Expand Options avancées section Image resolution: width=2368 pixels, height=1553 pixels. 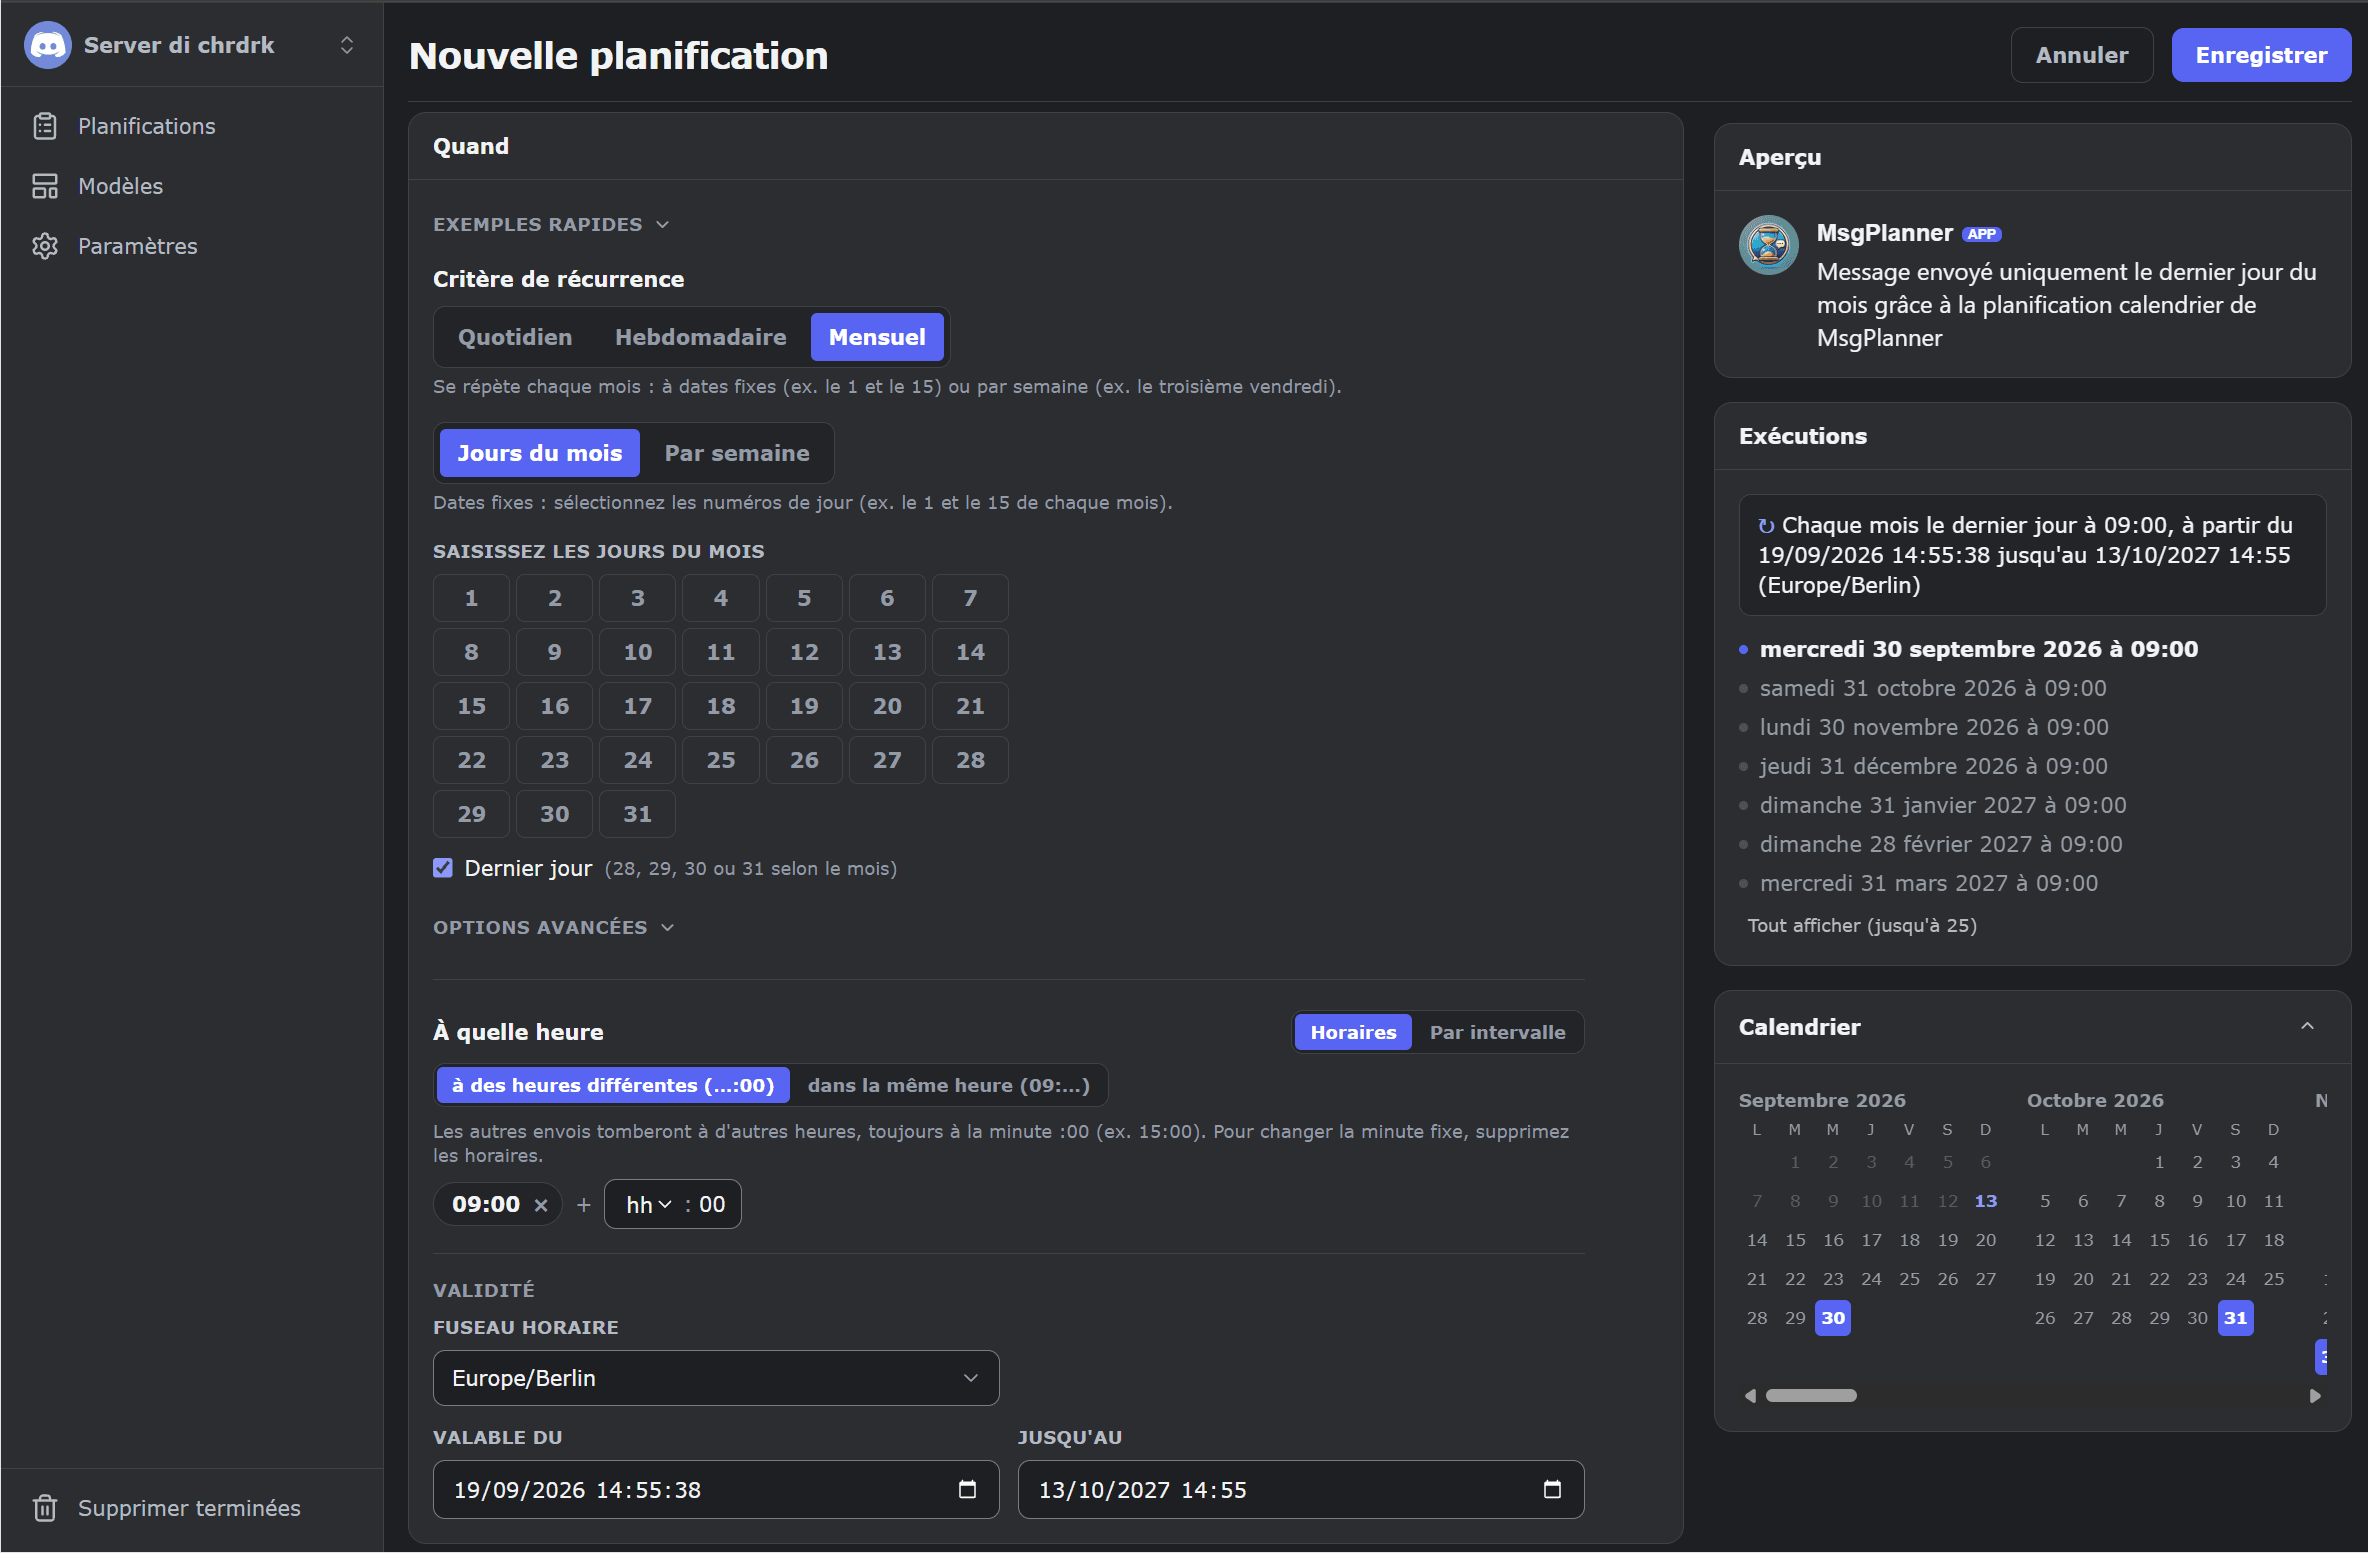click(554, 928)
